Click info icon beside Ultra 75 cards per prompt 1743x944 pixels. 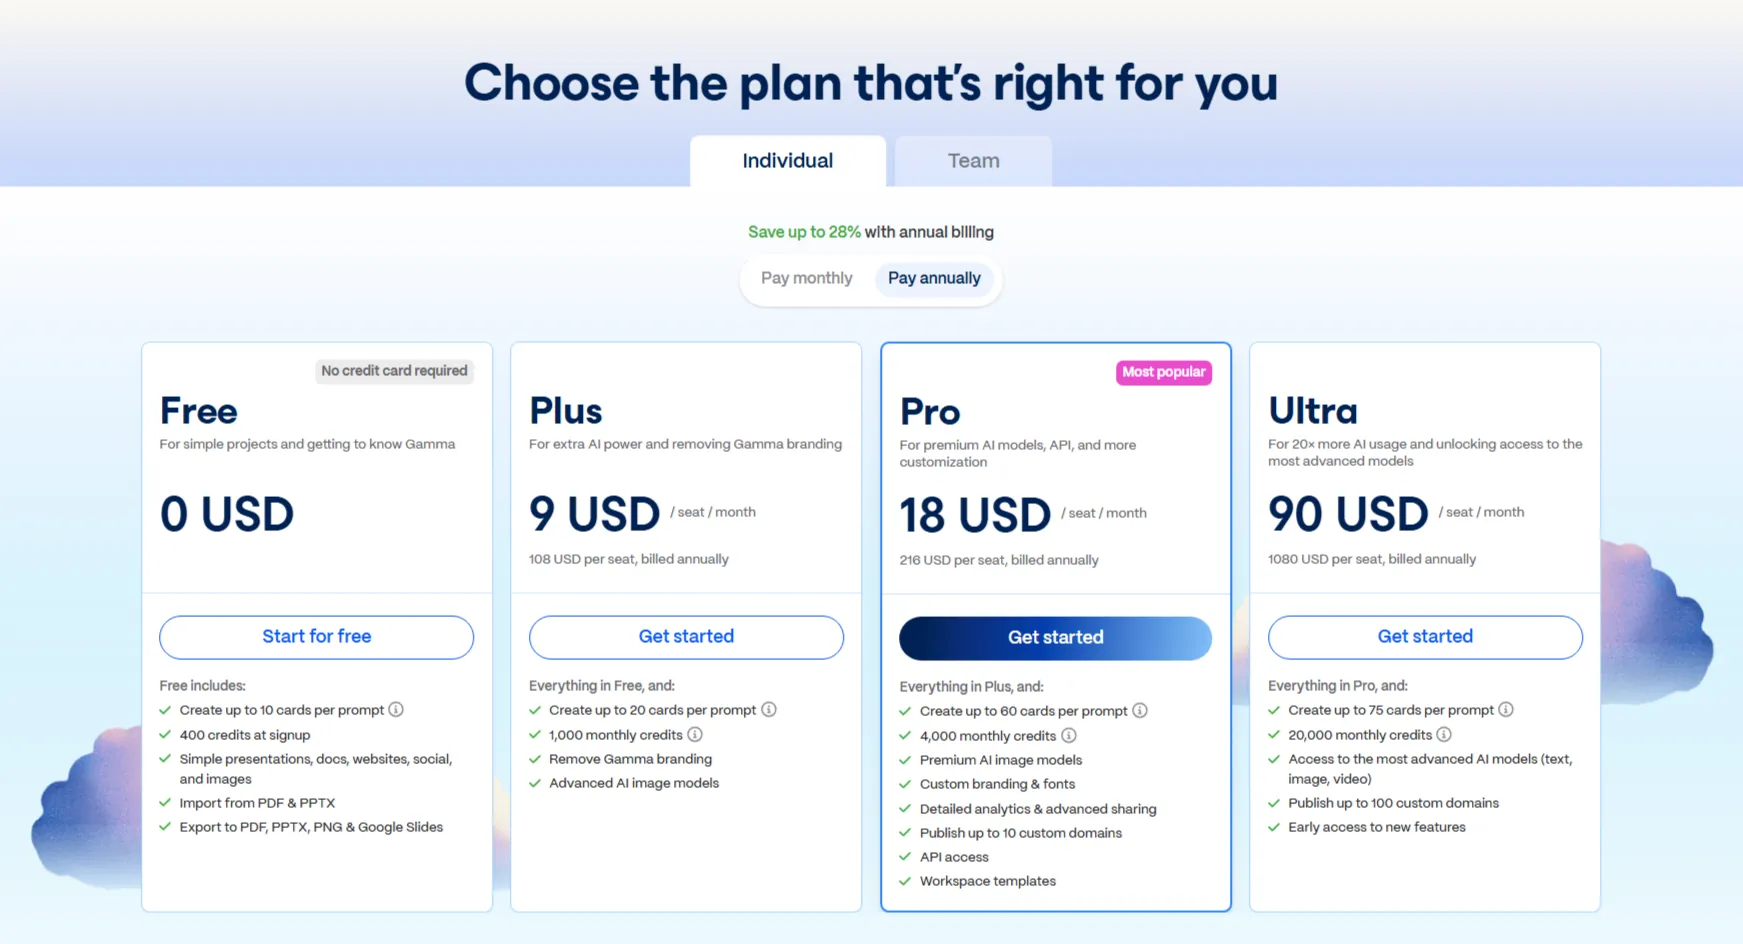[1506, 710]
